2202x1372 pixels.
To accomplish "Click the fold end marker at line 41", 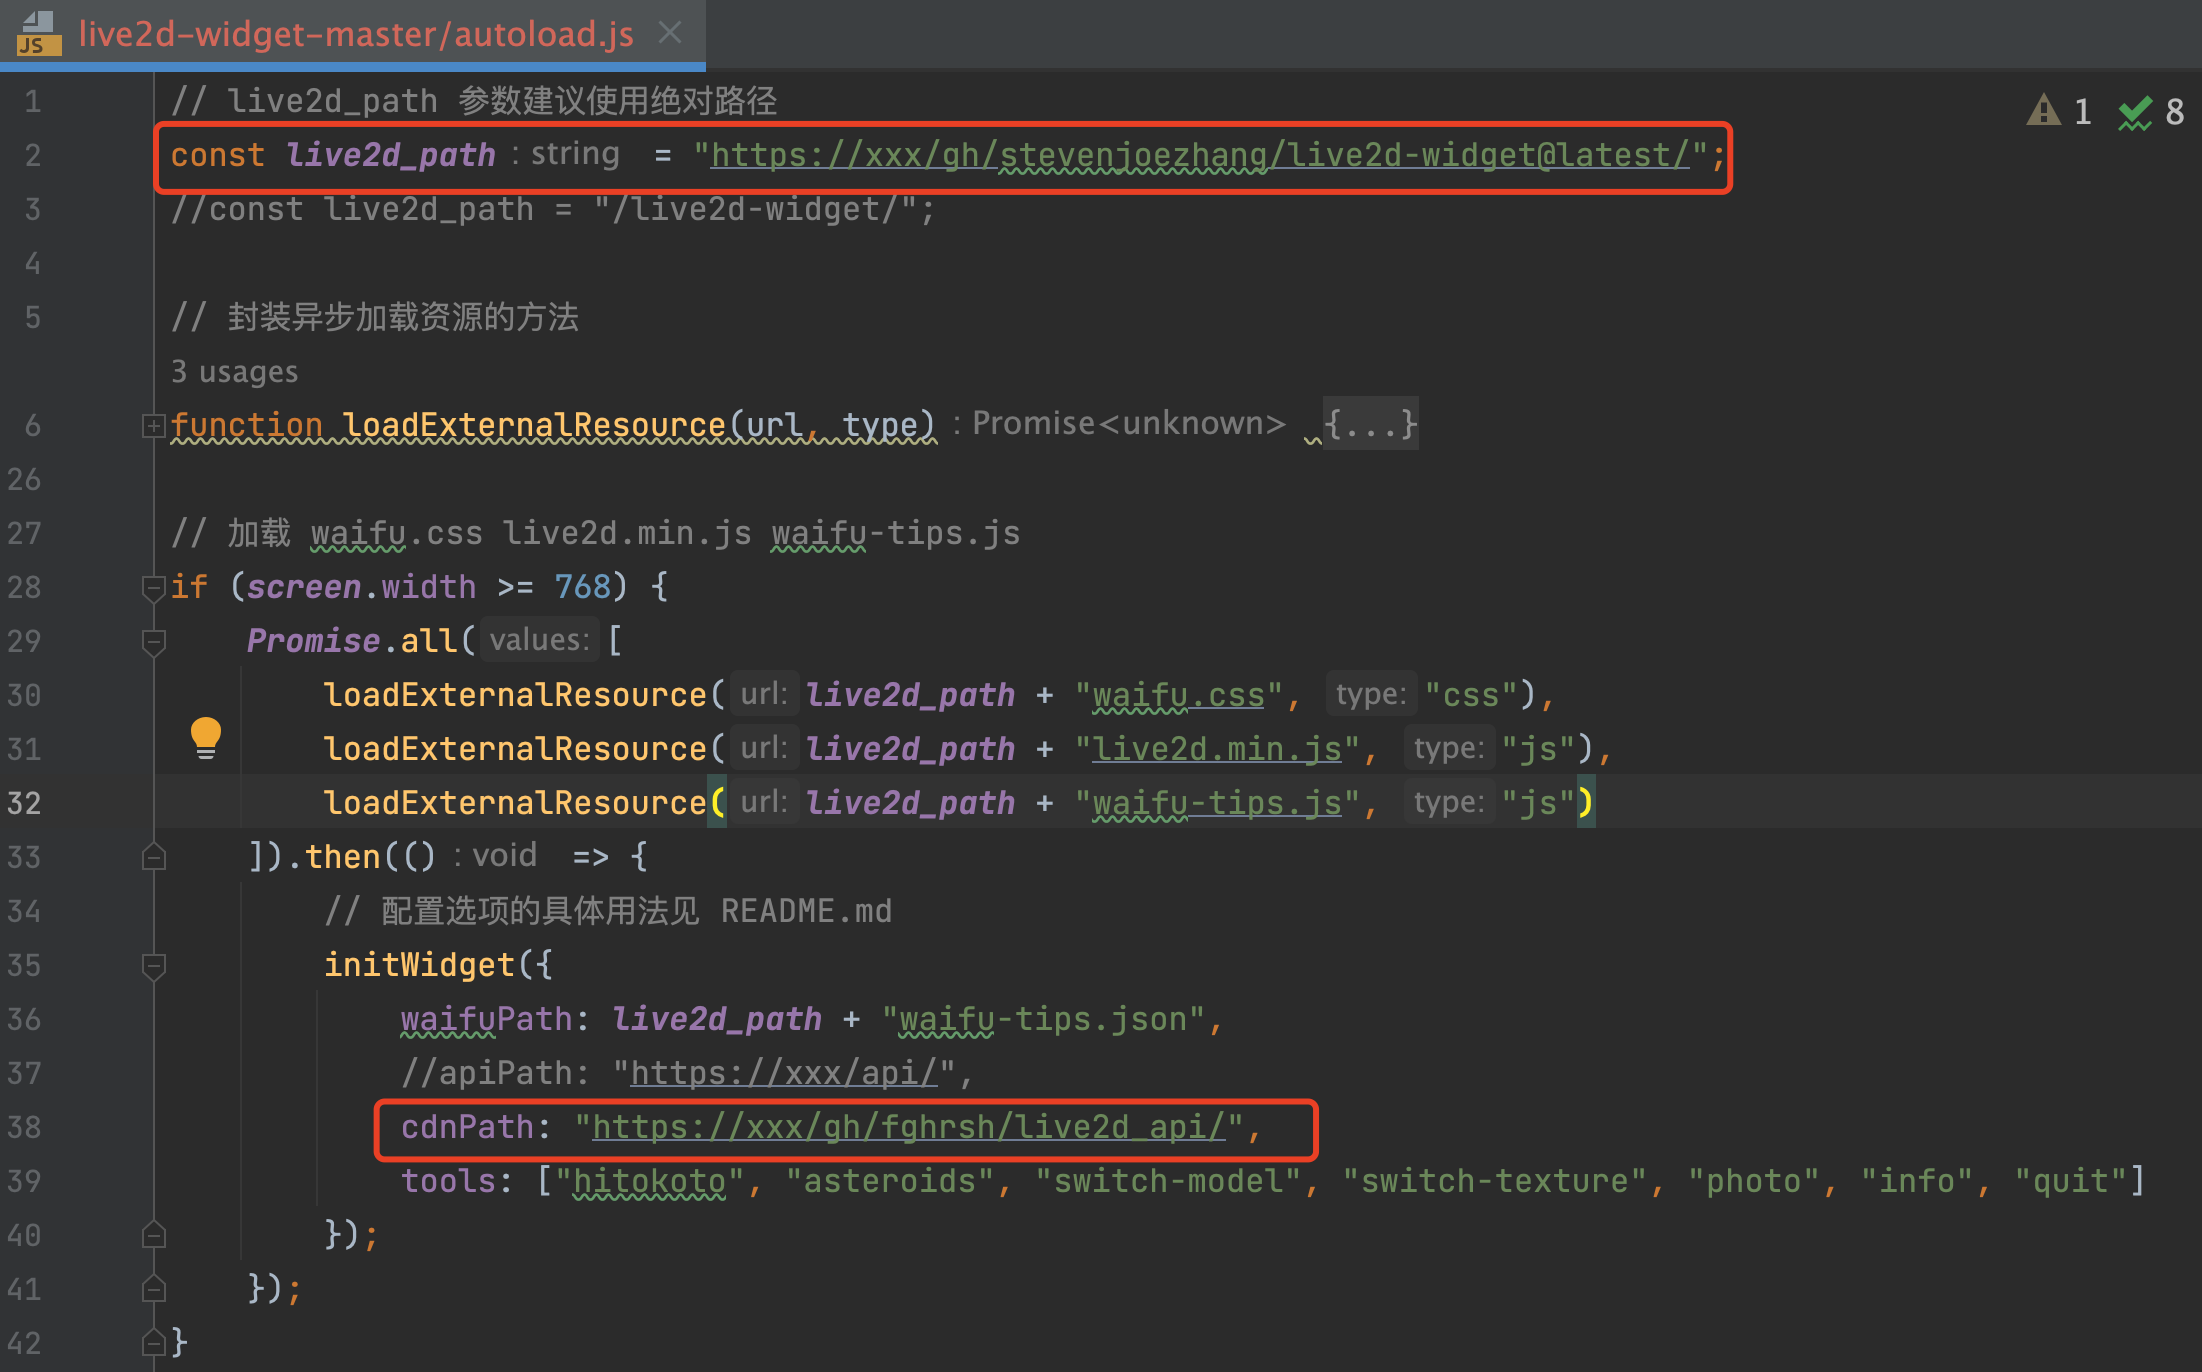I will pyautogui.click(x=153, y=1288).
